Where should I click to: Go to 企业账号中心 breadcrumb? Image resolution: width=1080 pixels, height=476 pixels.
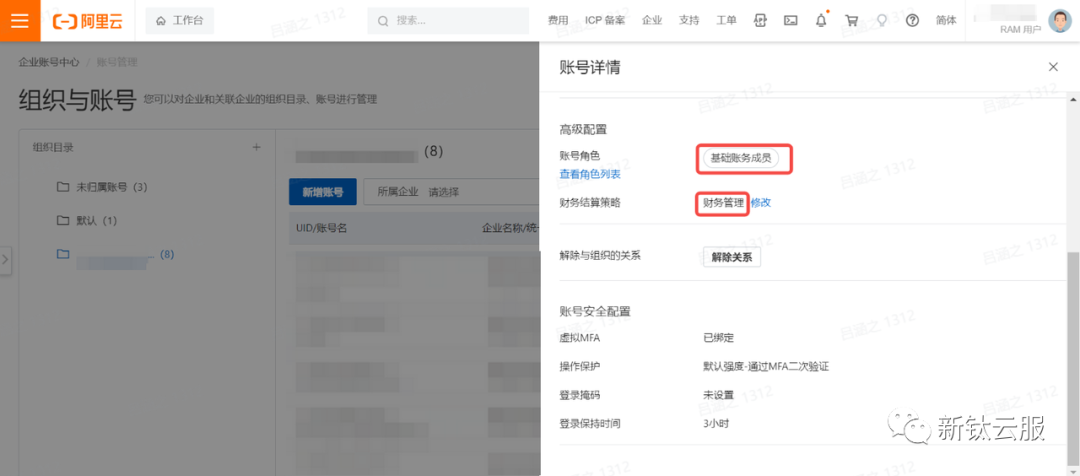pos(48,62)
